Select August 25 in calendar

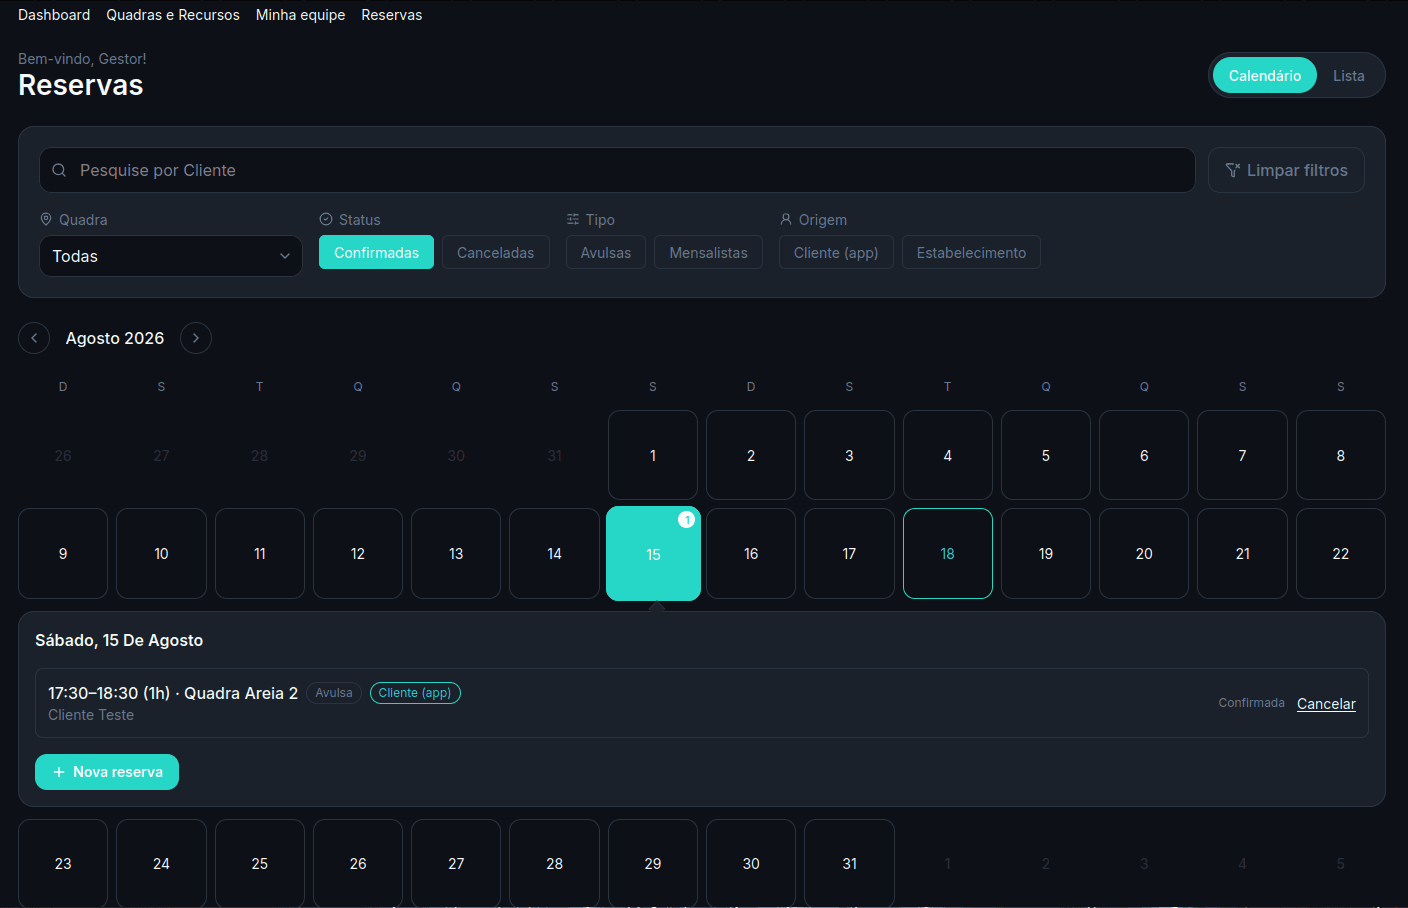pos(260,863)
